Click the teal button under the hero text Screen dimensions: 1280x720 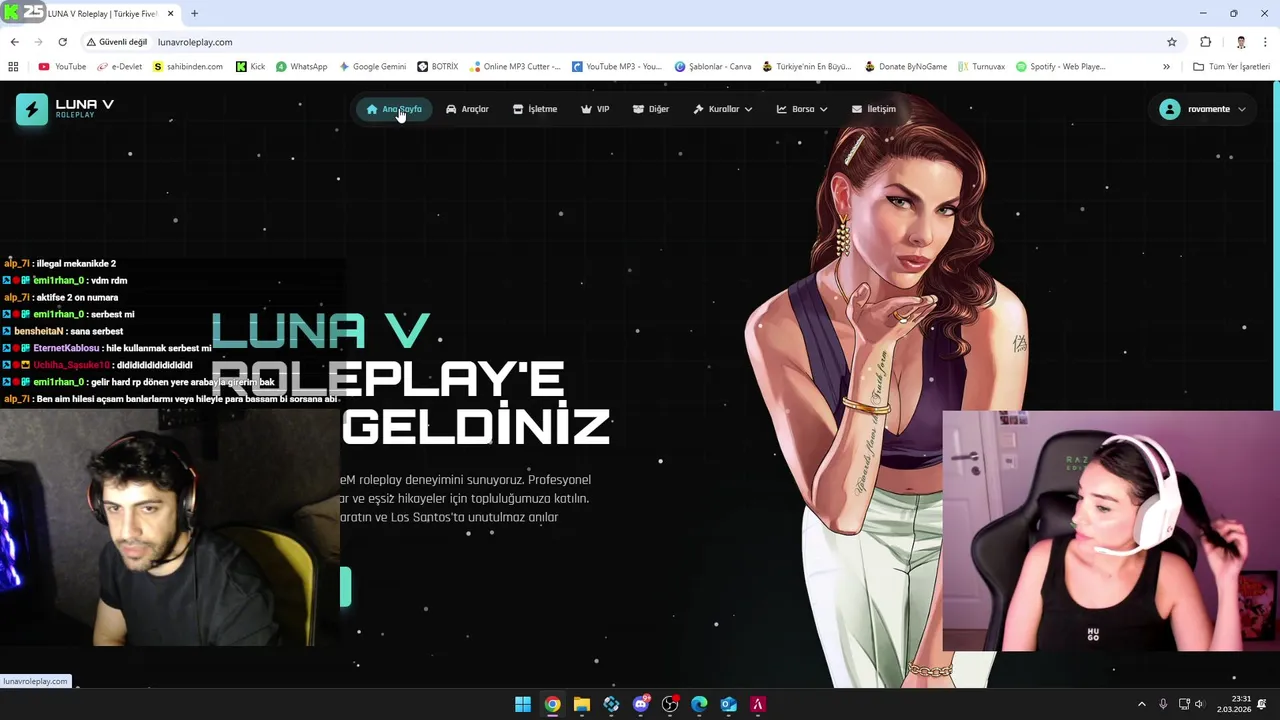tap(346, 587)
